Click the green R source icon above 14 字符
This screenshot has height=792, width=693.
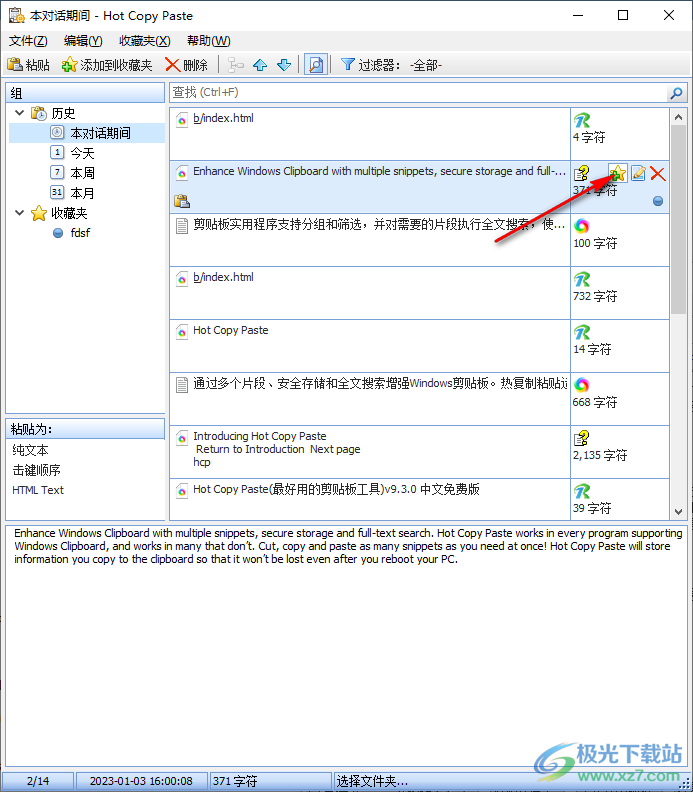tap(582, 332)
